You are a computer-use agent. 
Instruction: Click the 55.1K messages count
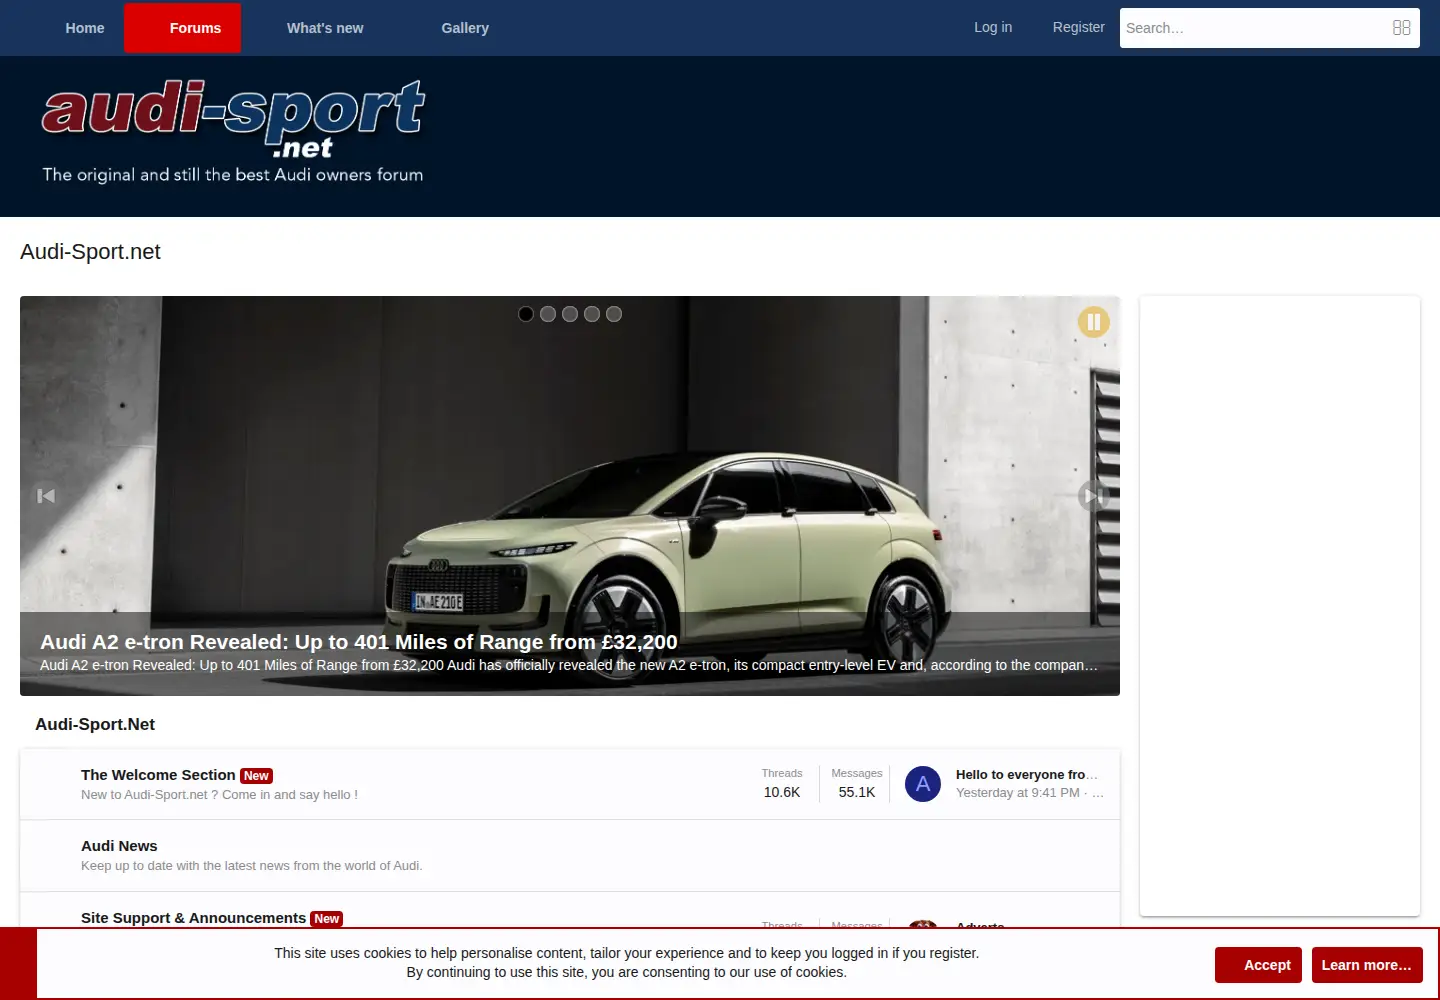857,792
